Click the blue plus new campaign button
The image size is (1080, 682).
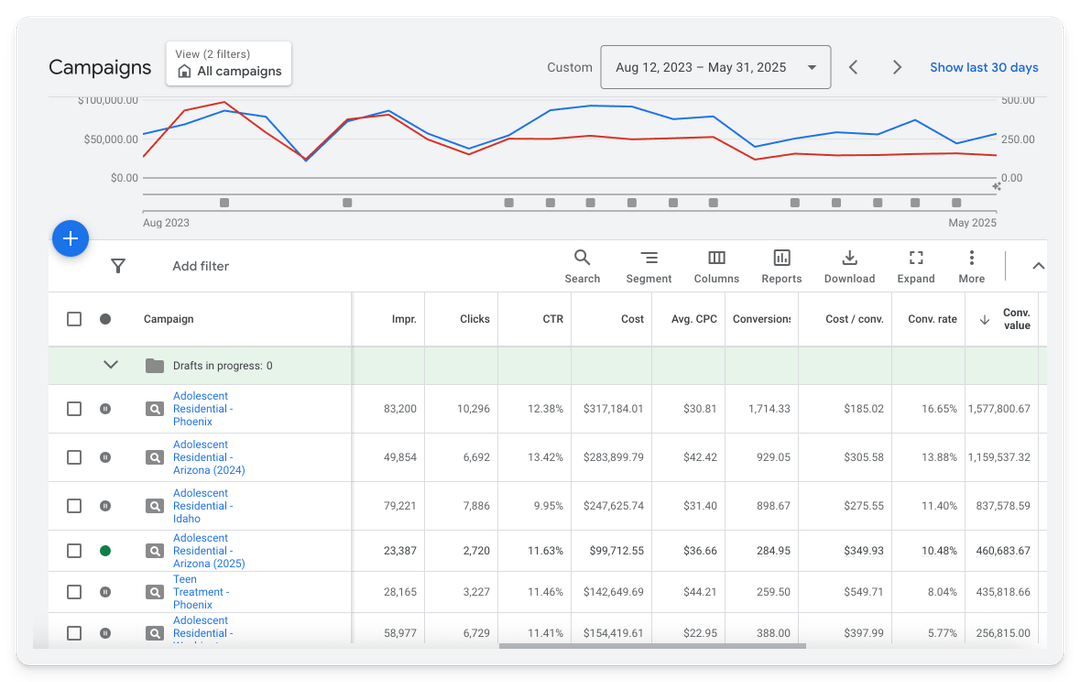70,239
